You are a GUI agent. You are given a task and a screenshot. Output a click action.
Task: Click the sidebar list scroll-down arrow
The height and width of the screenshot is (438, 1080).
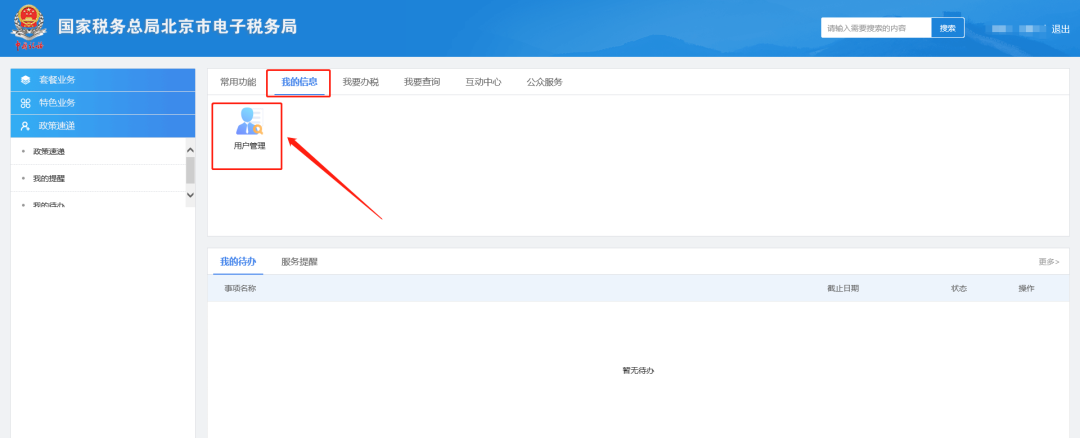191,196
